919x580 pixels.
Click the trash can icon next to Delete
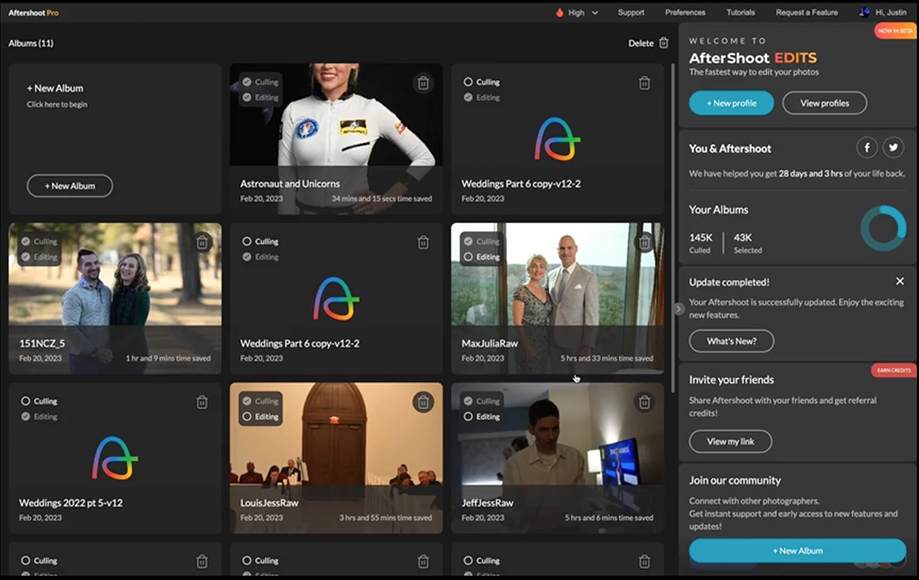664,43
